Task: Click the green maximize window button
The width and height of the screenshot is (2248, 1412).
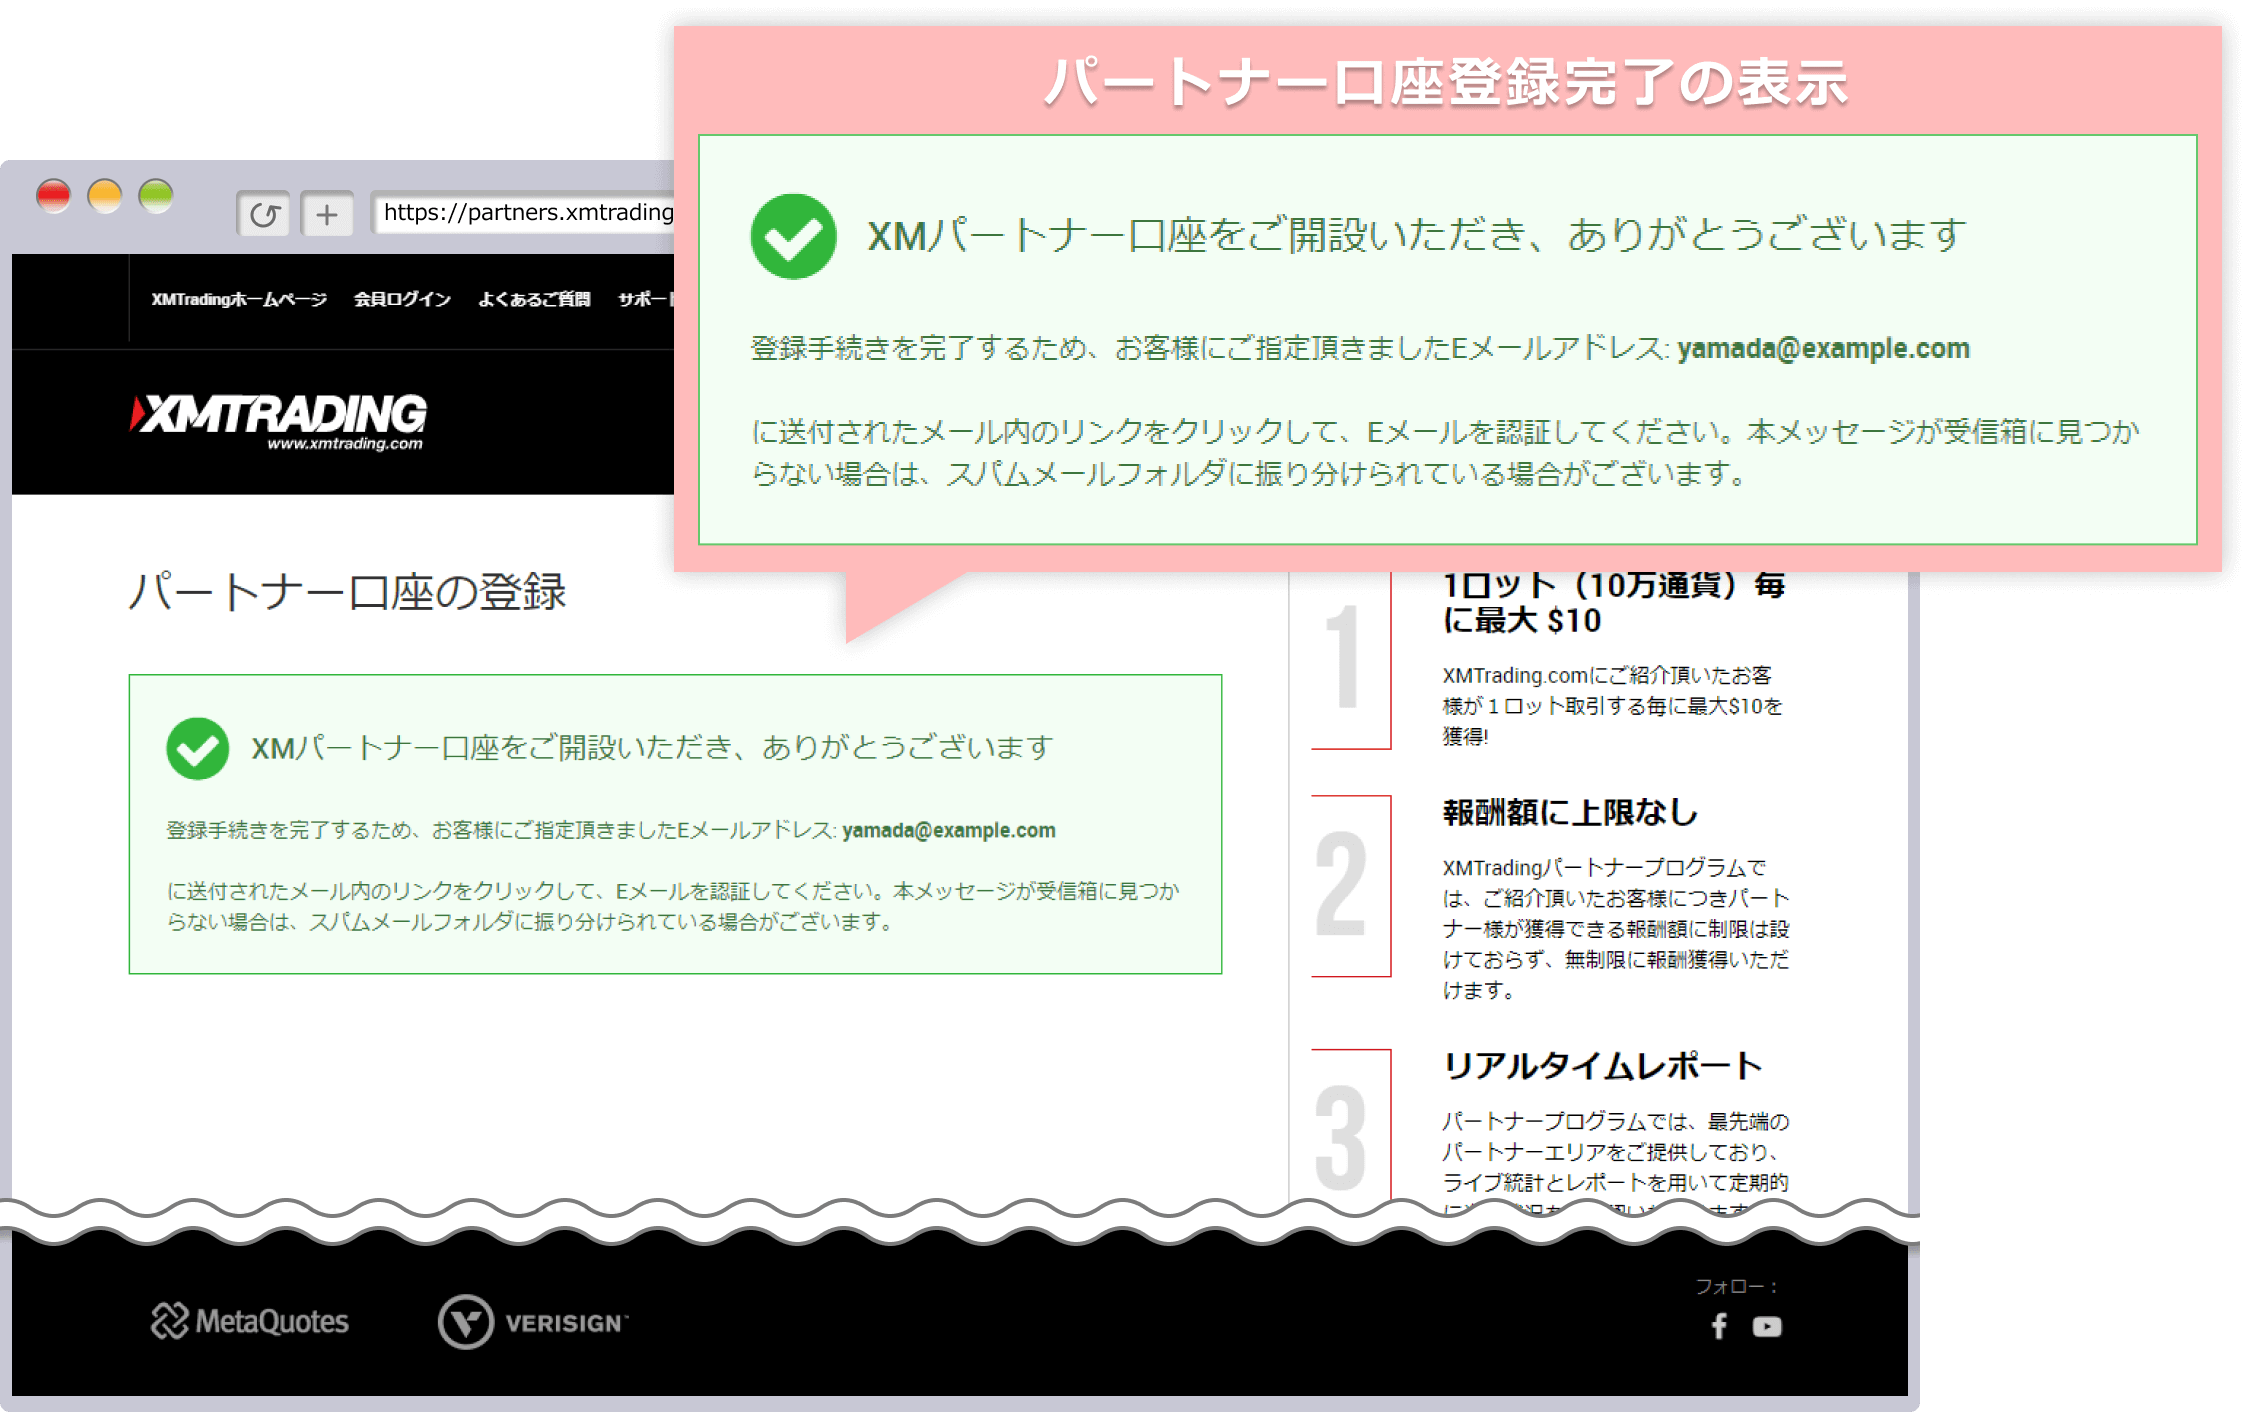Action: (156, 195)
